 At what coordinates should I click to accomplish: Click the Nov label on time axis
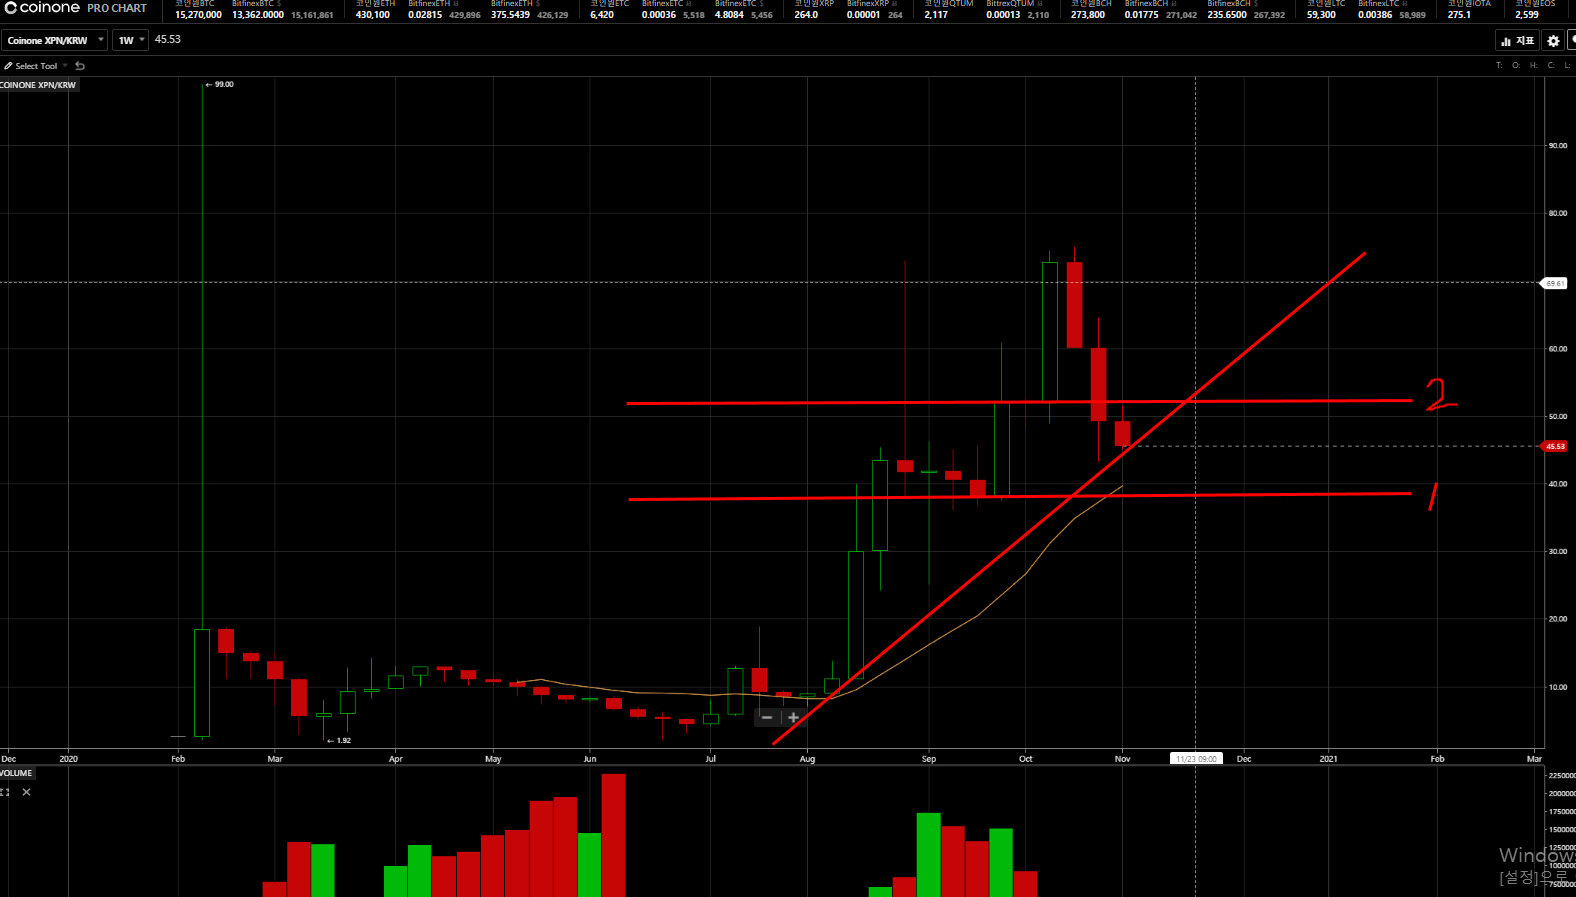point(1123,759)
